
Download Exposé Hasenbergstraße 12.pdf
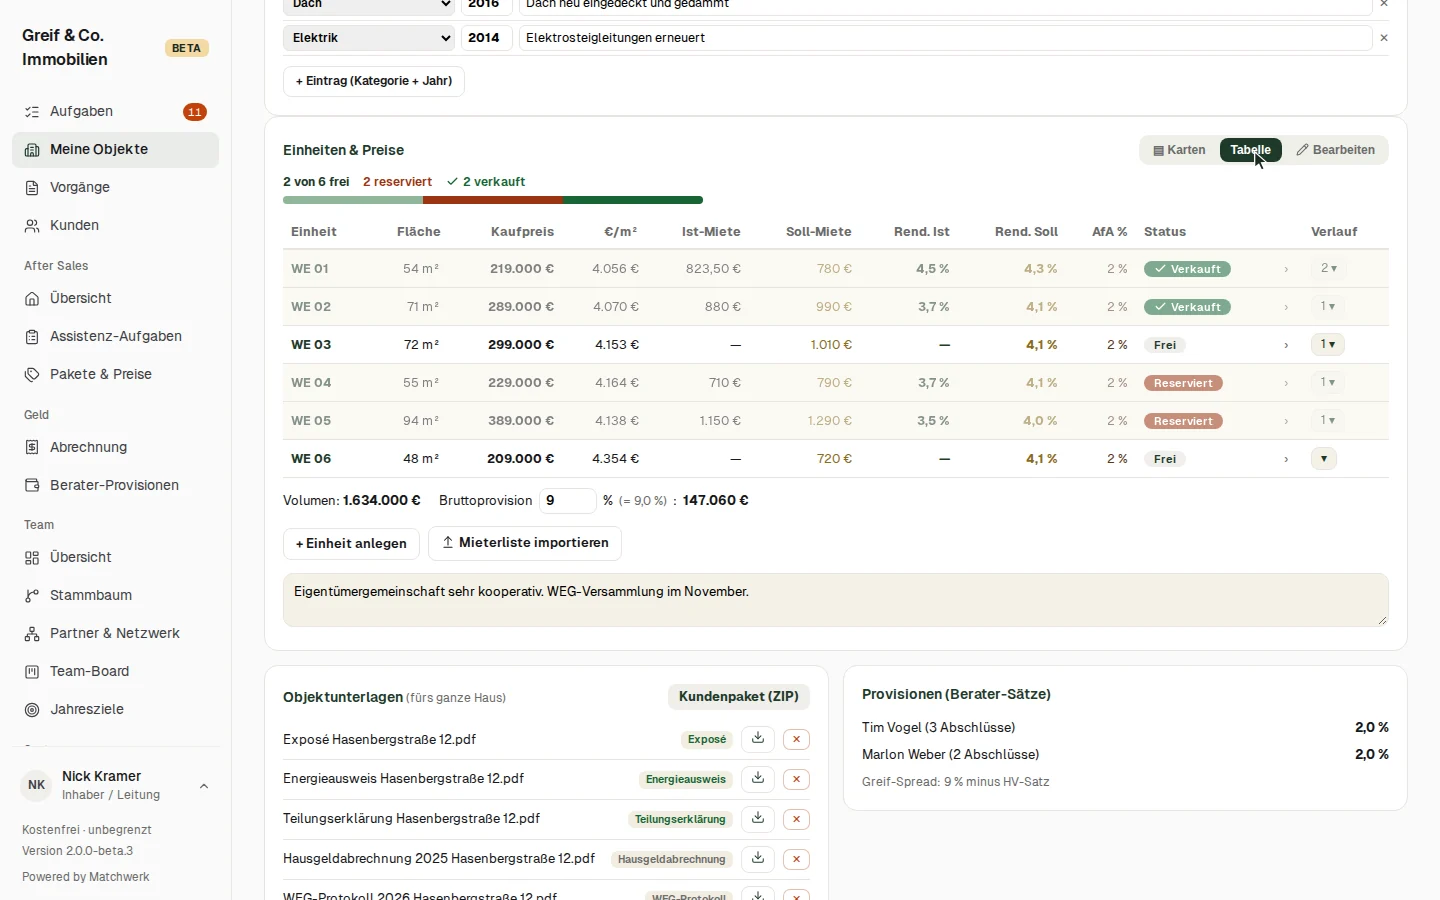(758, 739)
